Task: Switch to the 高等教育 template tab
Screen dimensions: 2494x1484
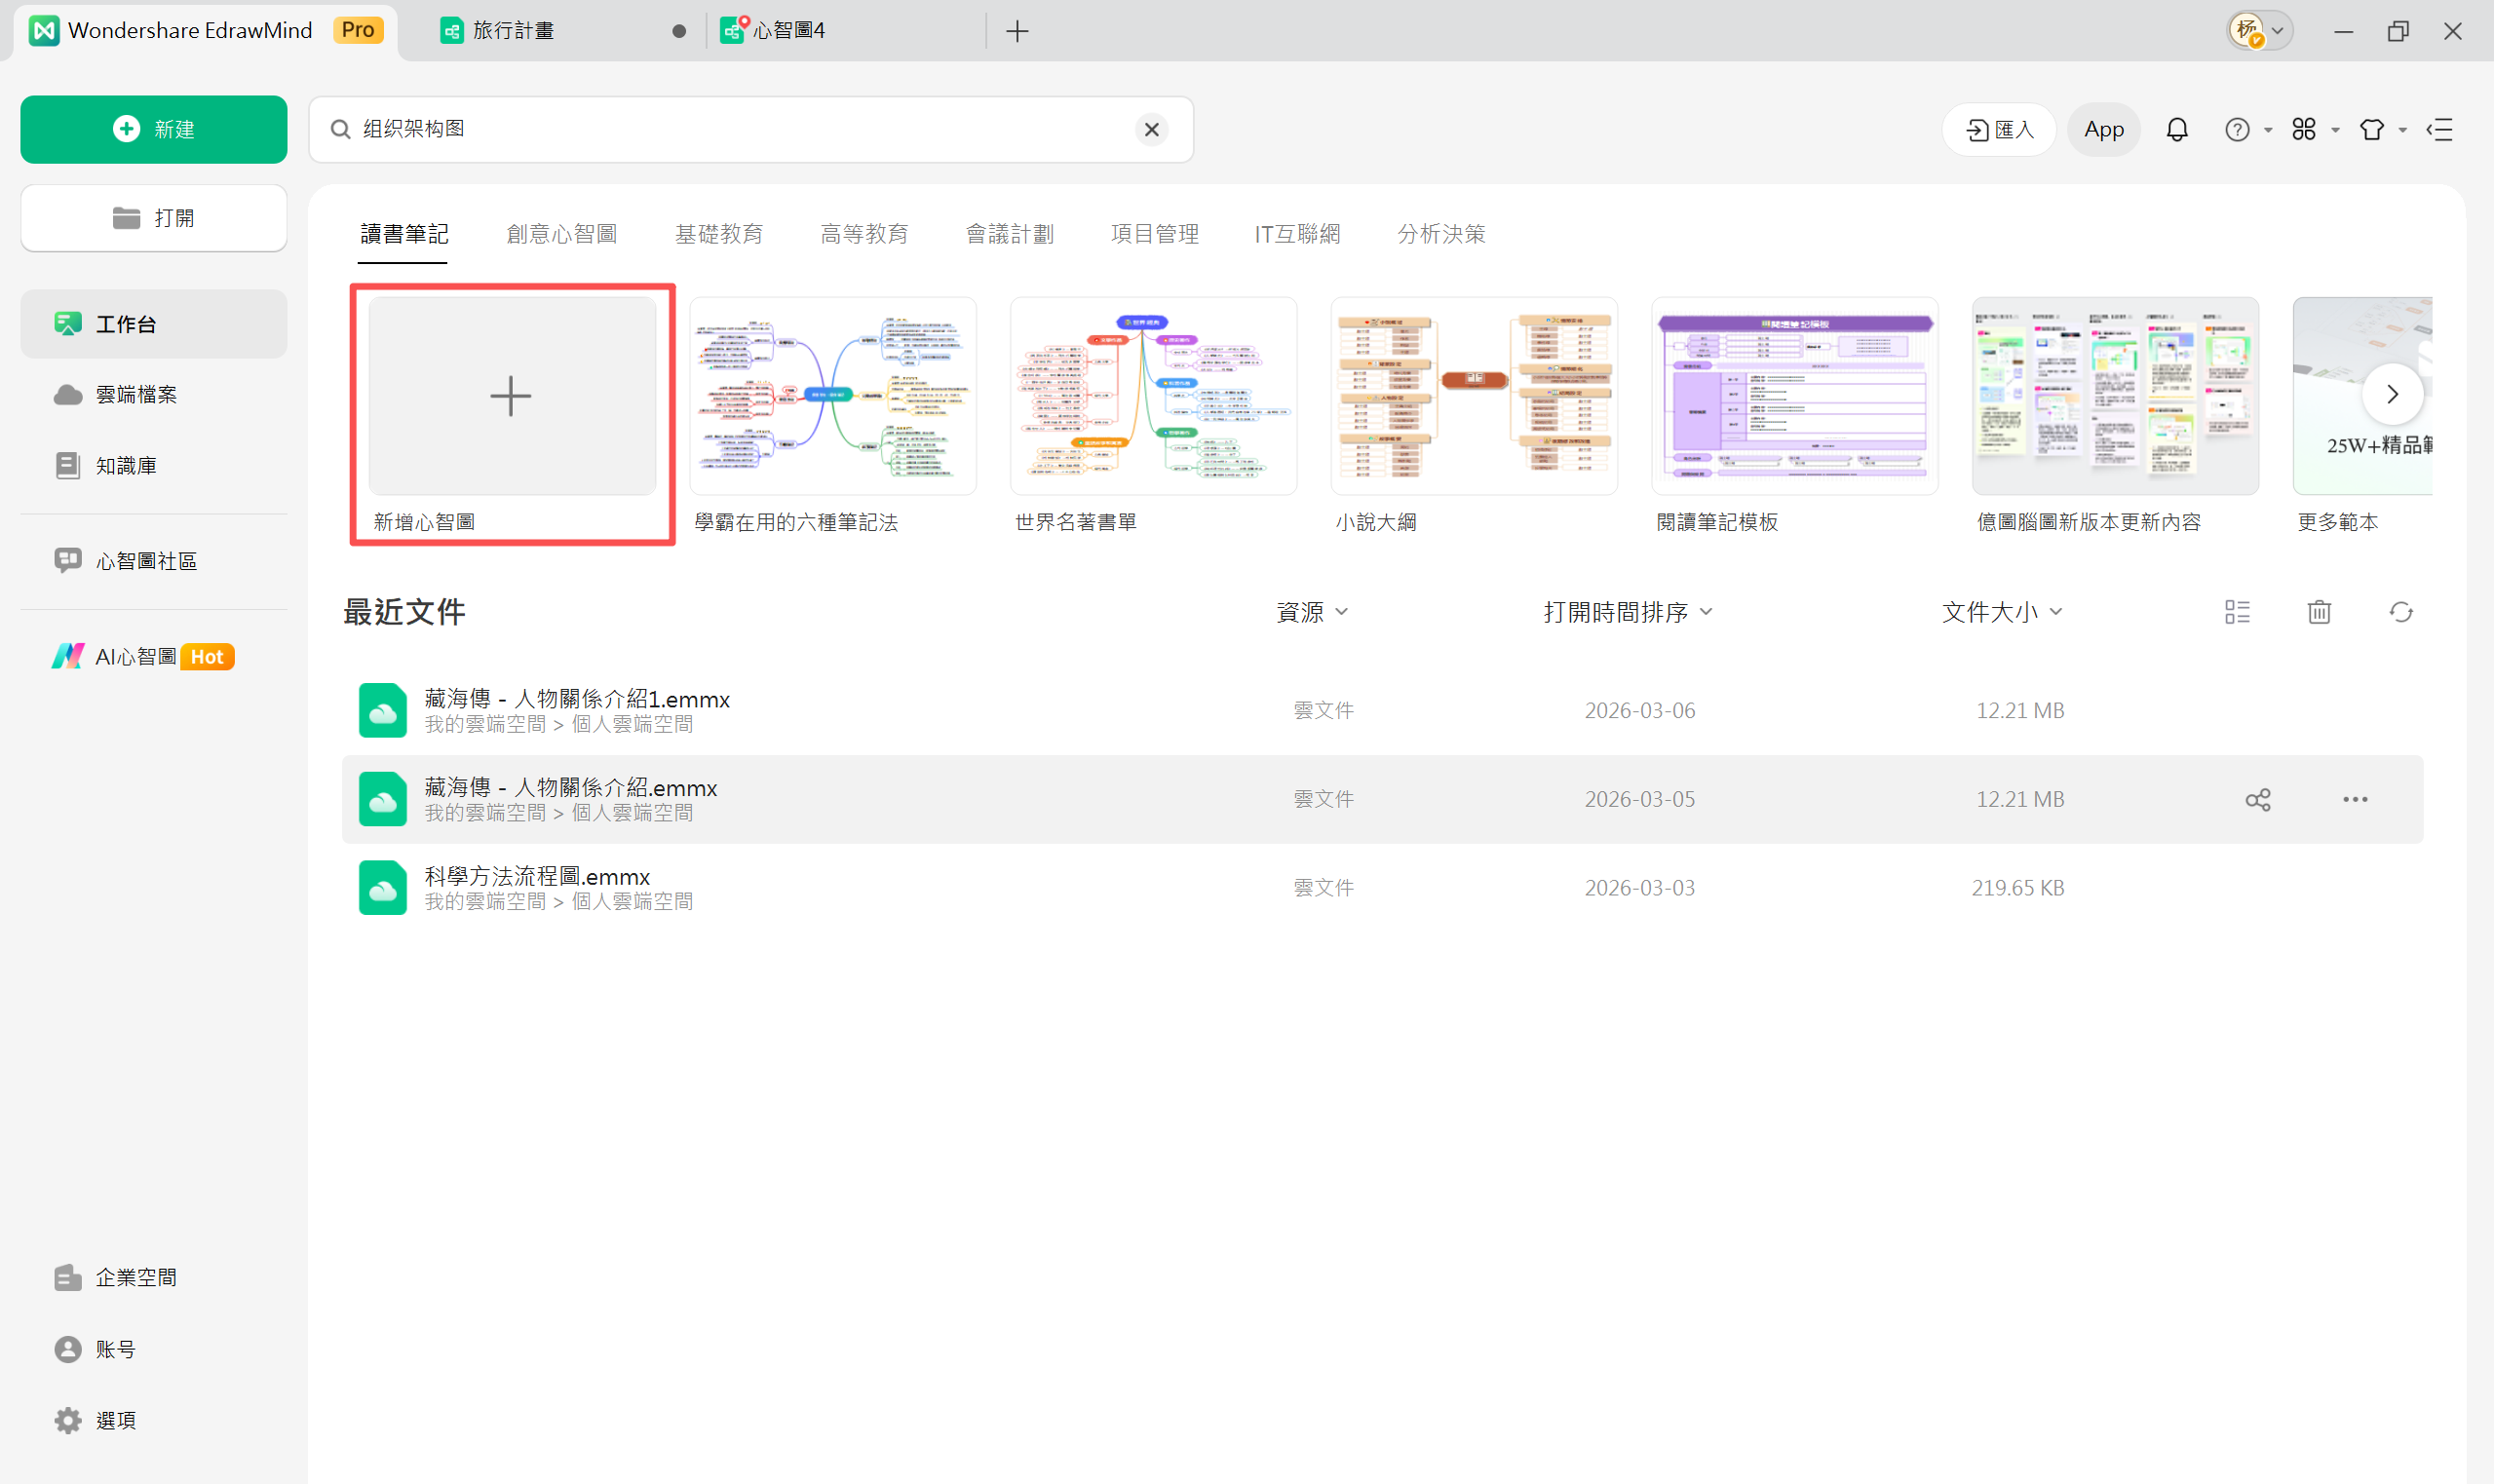Action: (864, 233)
